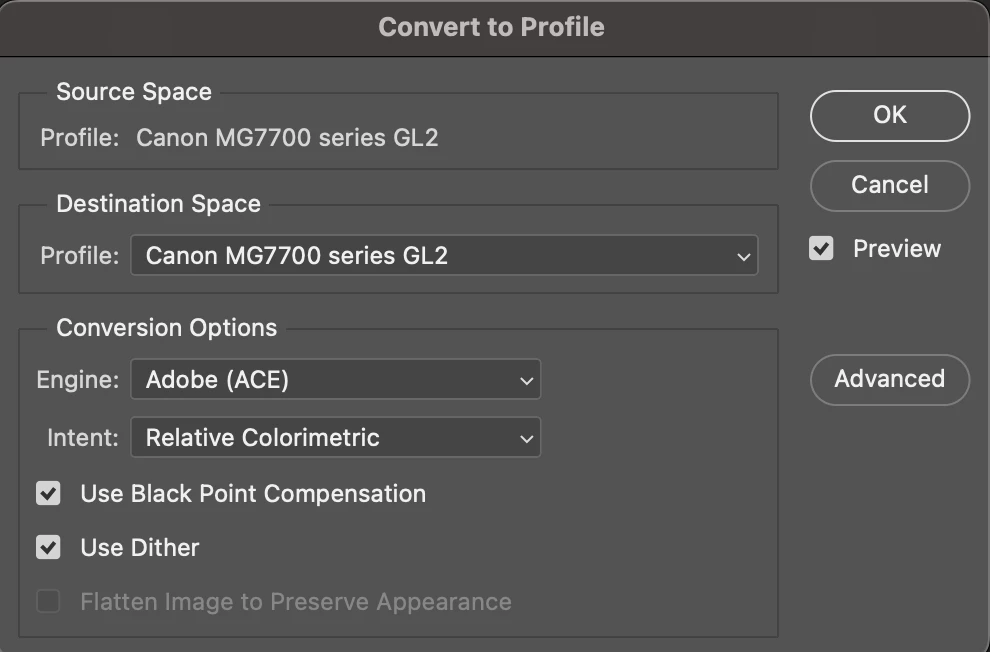Click the Preview label text
This screenshot has height=652, width=990.
click(896, 249)
